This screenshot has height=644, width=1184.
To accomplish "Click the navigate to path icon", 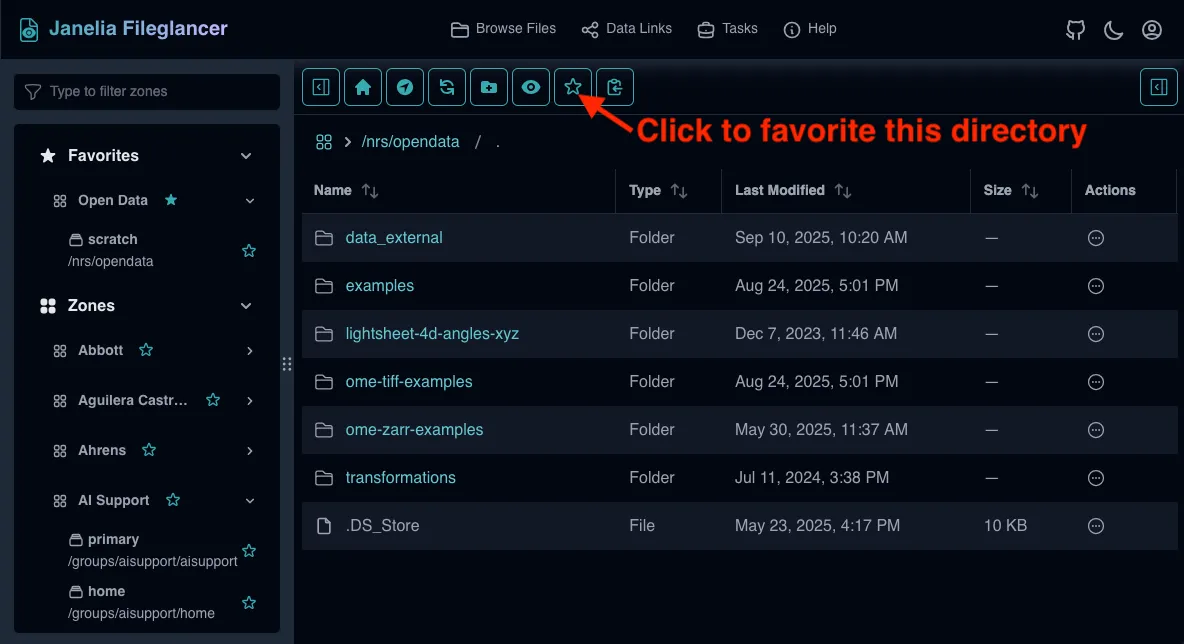I will (x=405, y=87).
